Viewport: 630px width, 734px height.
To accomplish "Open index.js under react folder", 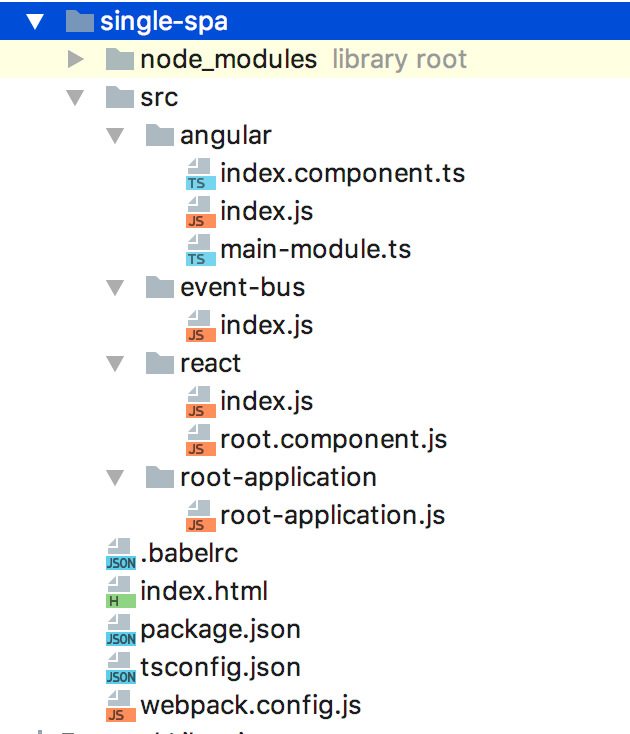I will pos(267,402).
